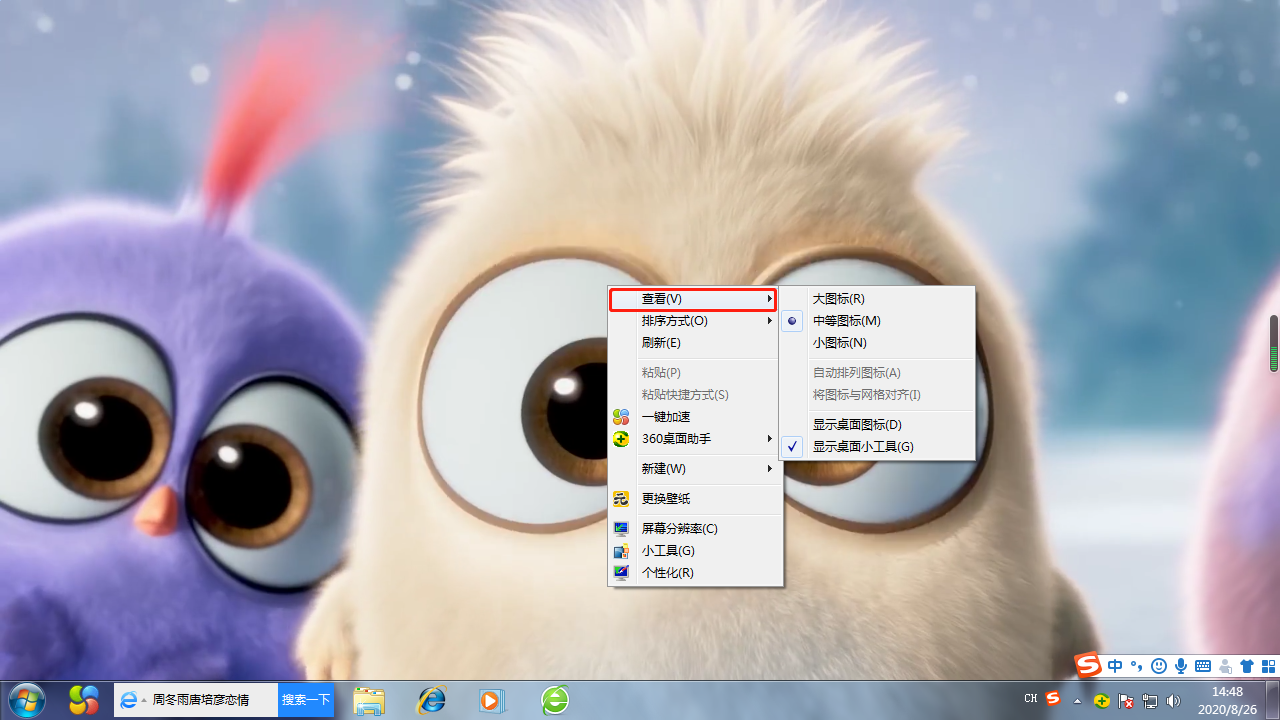The width and height of the screenshot is (1280, 720).
Task: Expand the 新建(W) submenu arrow
Action: click(770, 469)
